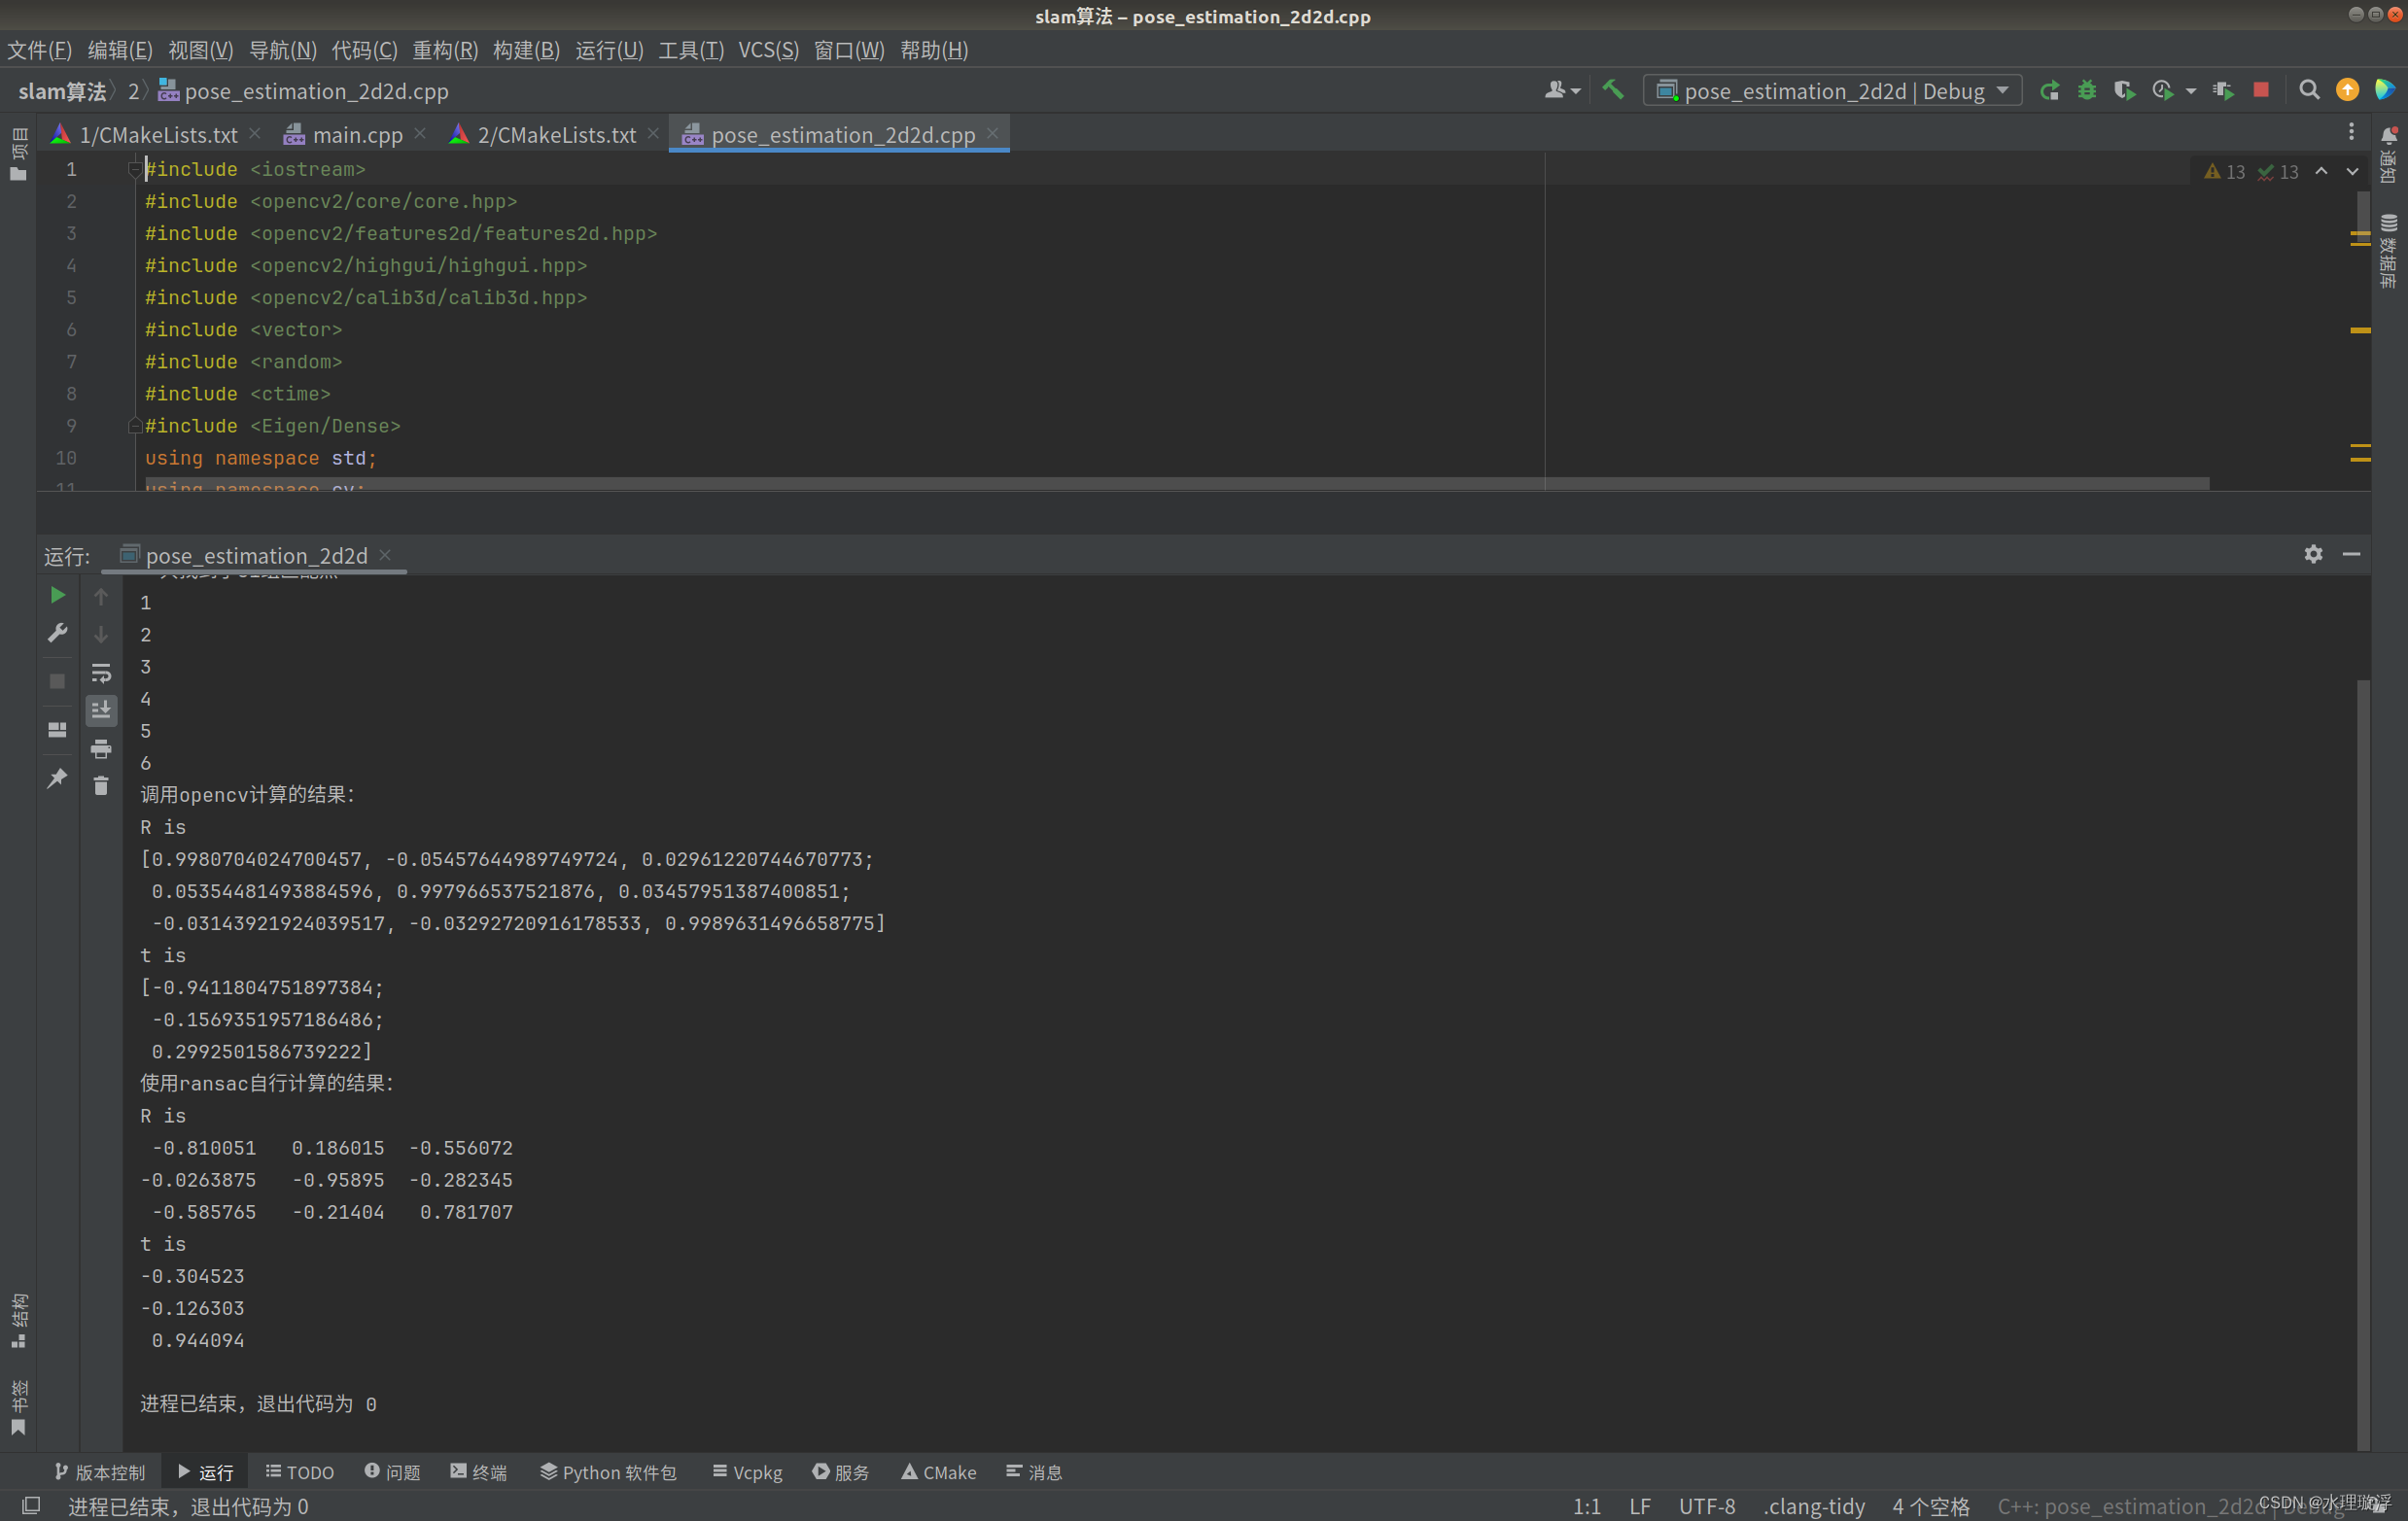2408x1521 pixels.
Task: Toggle tool window bars quick-access icon
Action: click(x=31, y=1506)
